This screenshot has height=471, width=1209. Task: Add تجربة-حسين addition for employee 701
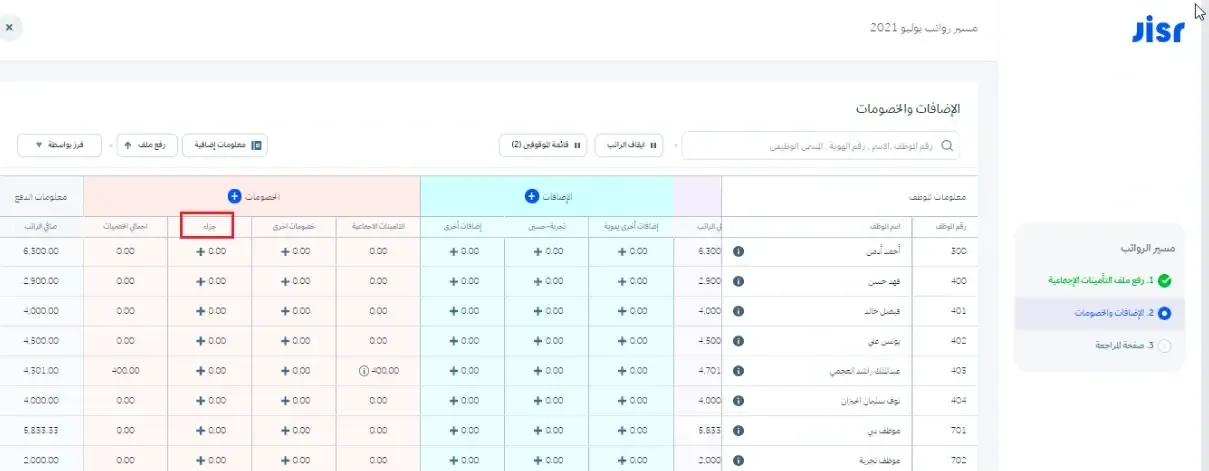pyautogui.click(x=539, y=430)
